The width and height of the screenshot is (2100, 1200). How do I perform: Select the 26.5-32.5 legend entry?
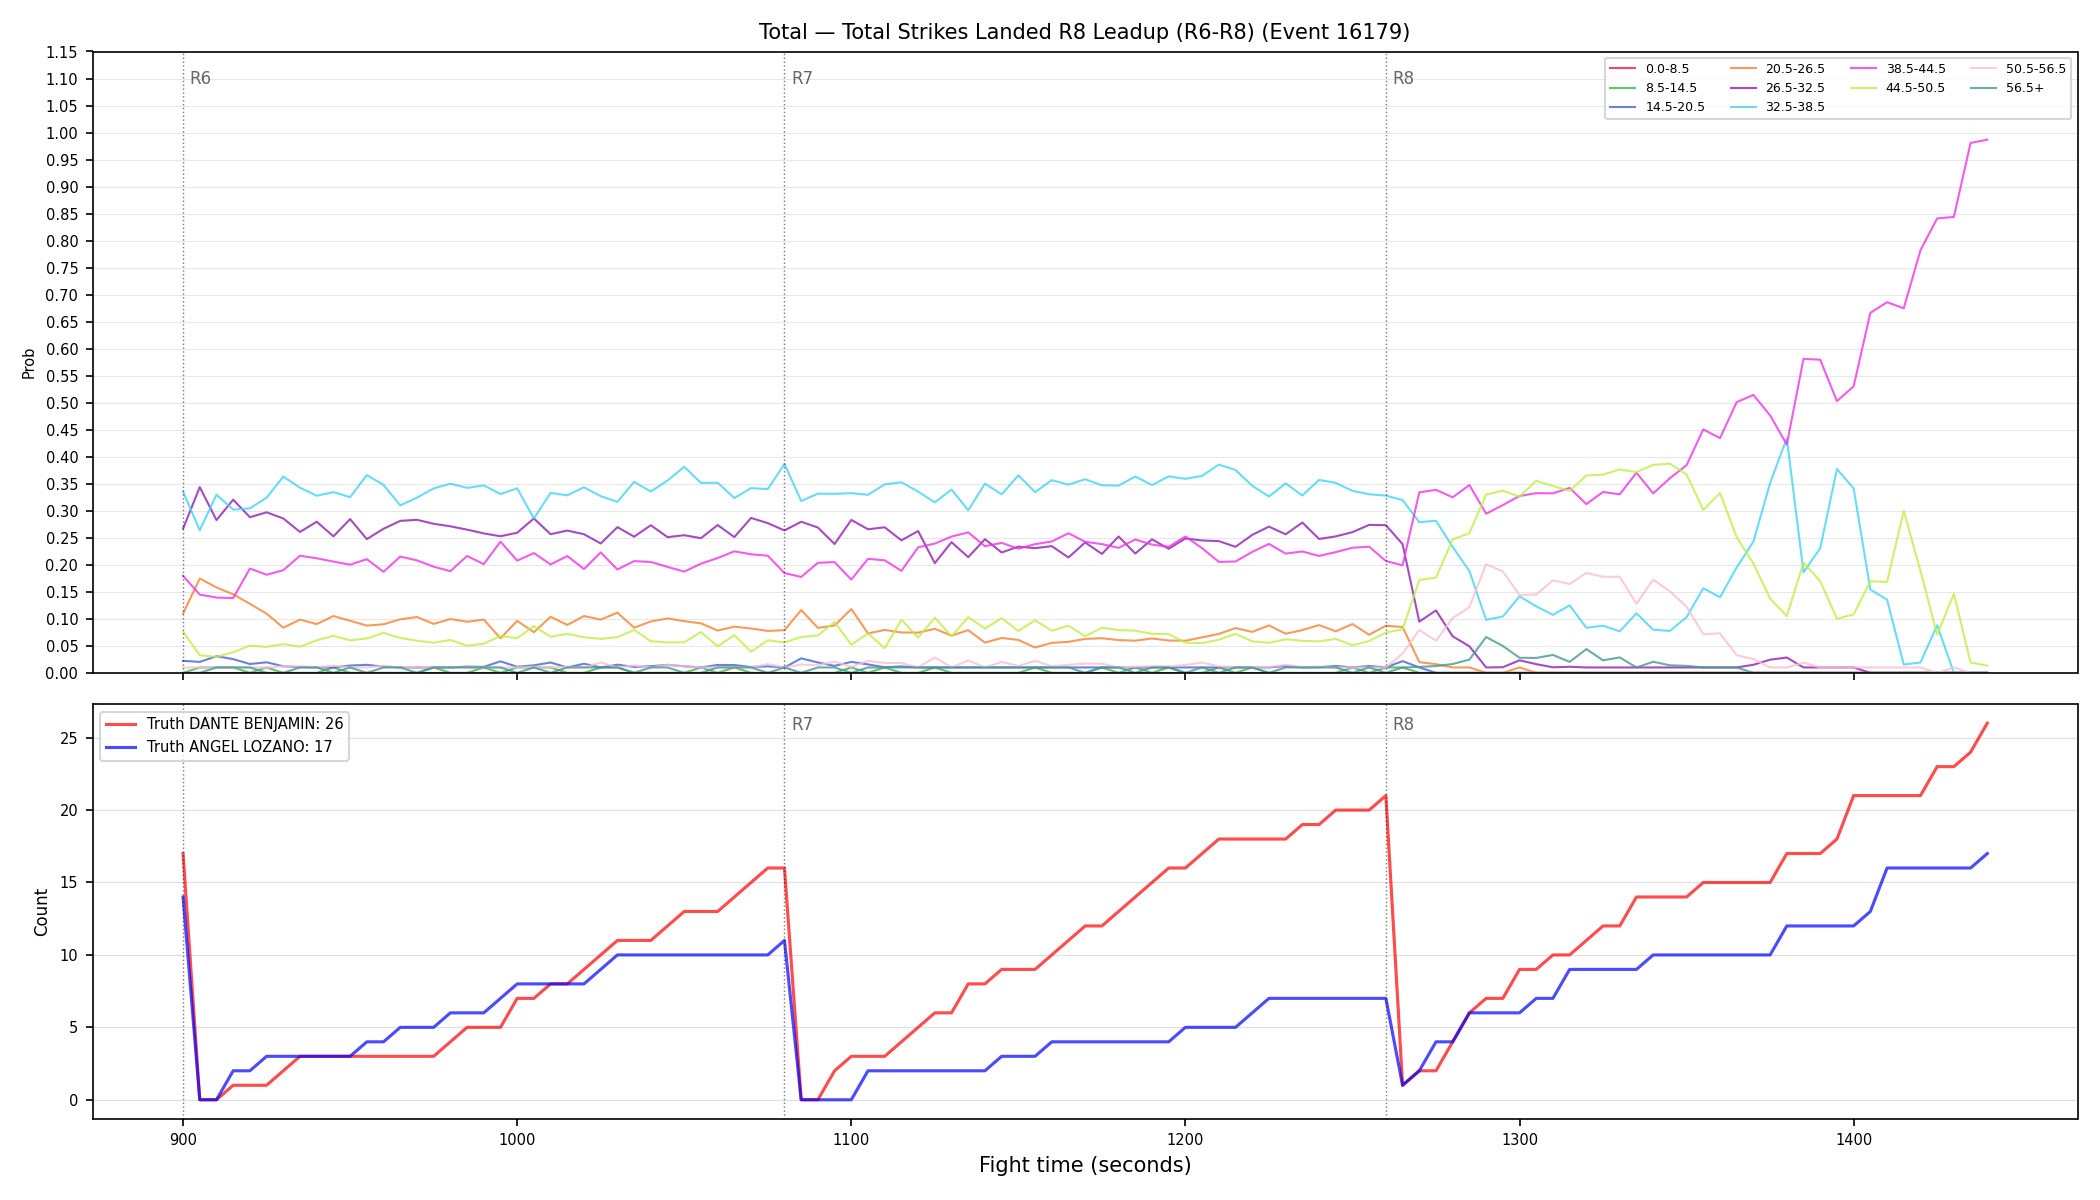(1777, 88)
